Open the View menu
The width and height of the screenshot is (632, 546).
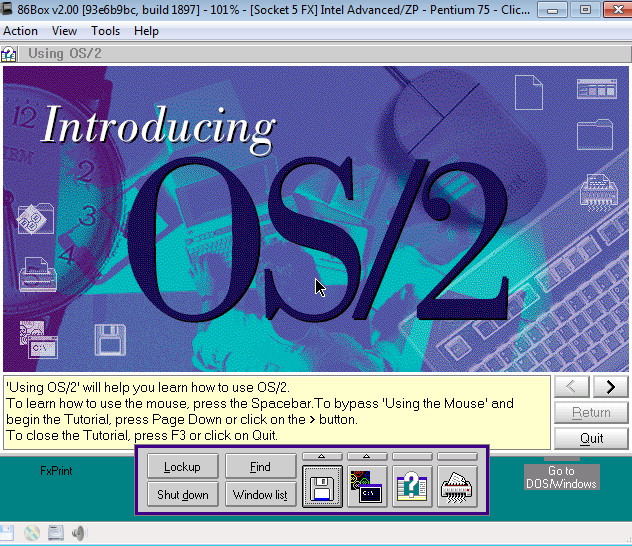coord(64,31)
